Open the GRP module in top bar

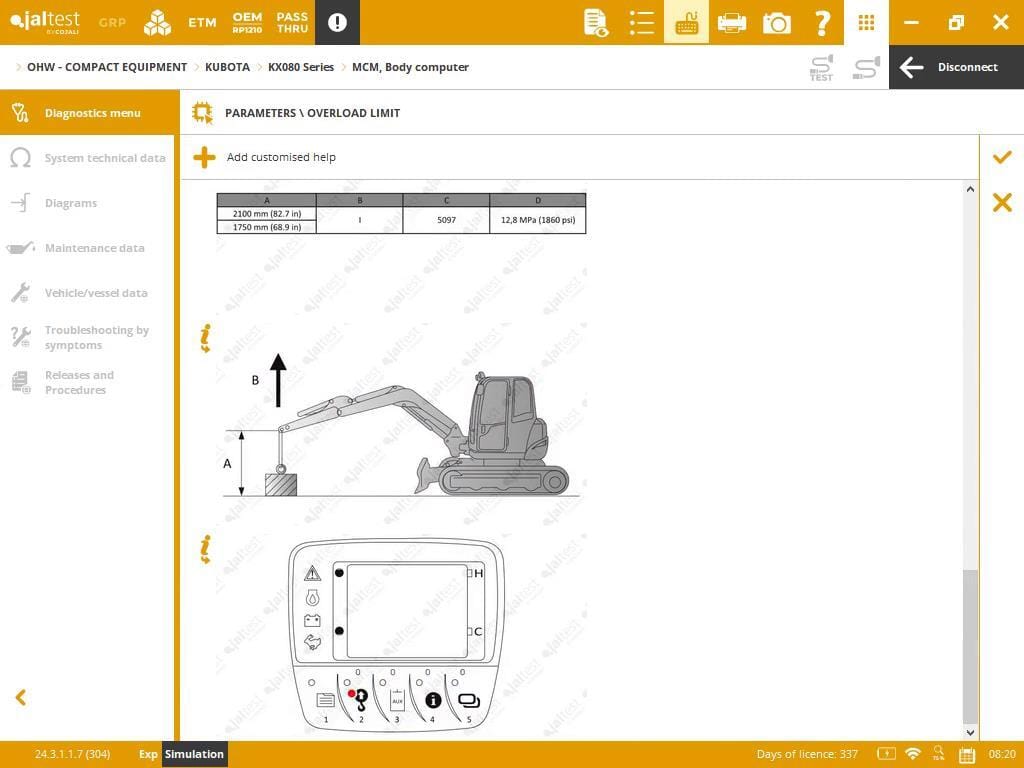(x=112, y=22)
